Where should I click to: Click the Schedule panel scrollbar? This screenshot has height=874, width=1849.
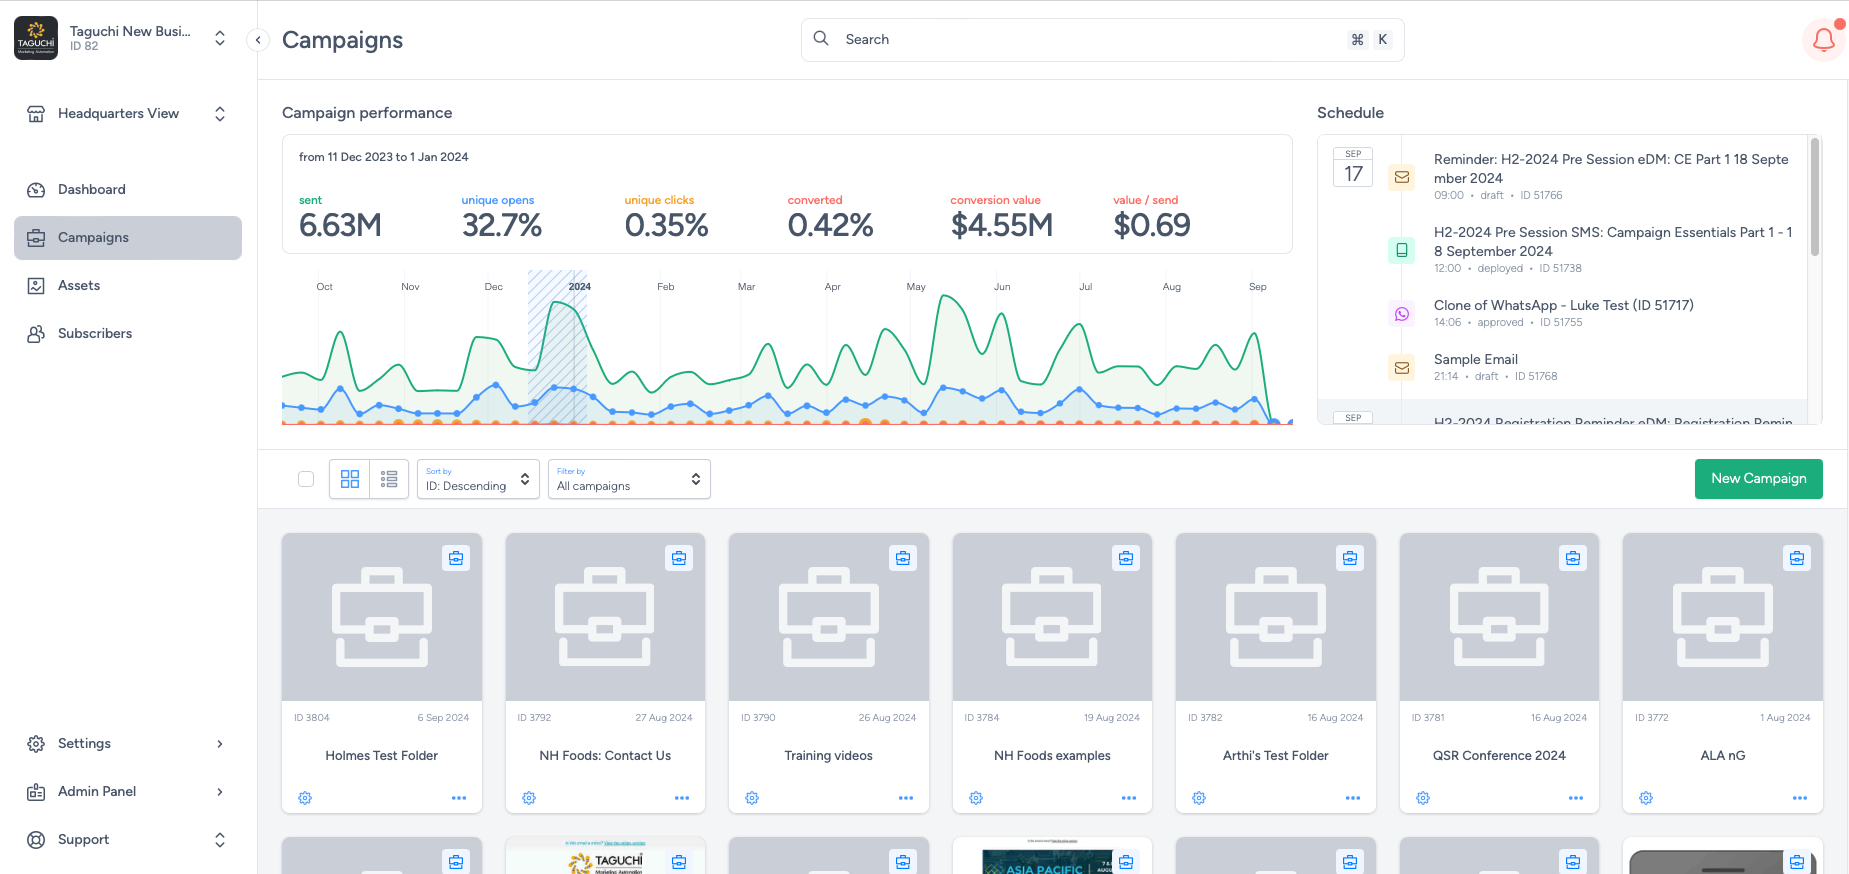click(x=1814, y=197)
